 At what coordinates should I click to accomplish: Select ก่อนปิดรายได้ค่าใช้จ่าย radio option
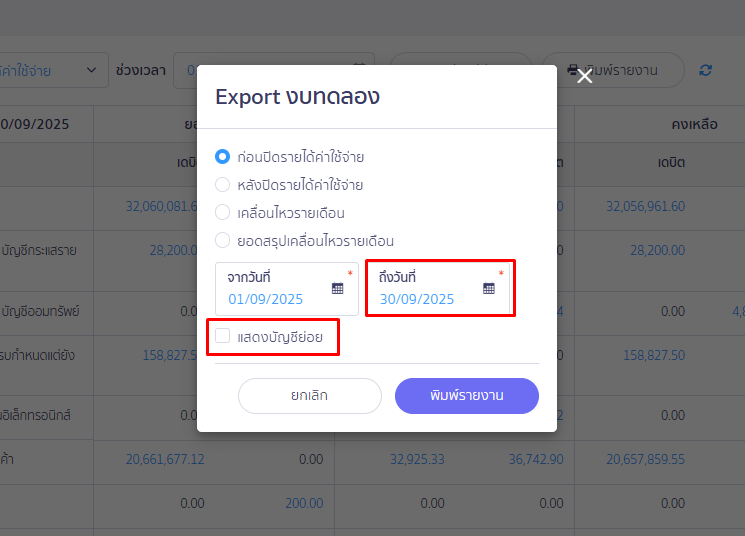222,156
